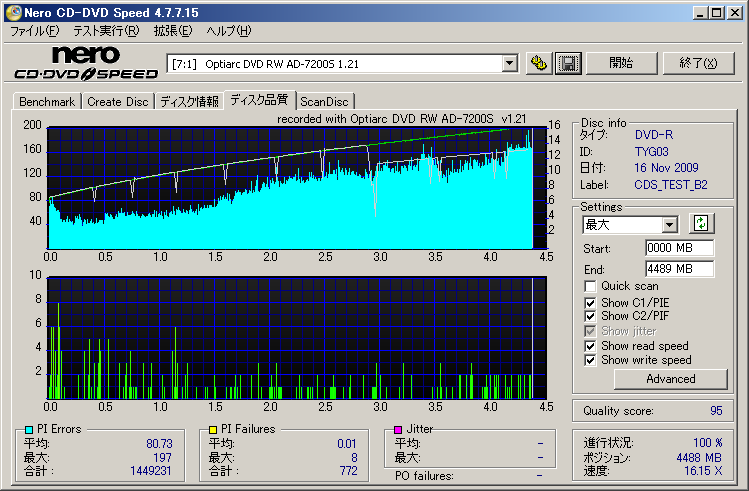Screen dimensions: 749x491
Task: Click PI Errors average 80.73
Action: click(159, 444)
